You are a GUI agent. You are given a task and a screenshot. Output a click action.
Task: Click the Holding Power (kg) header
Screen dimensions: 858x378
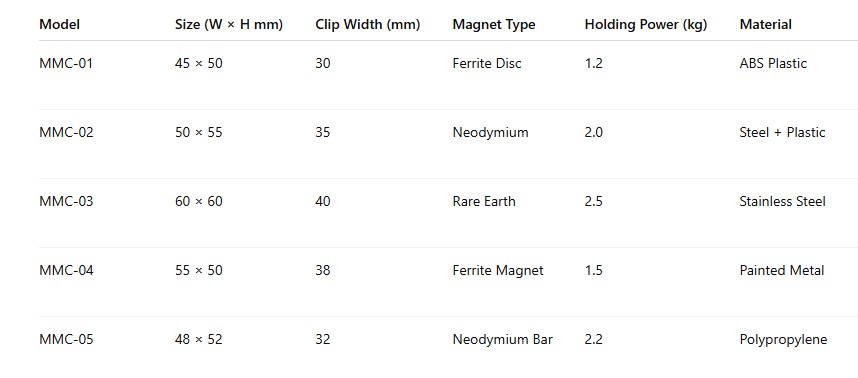[x=646, y=25]
